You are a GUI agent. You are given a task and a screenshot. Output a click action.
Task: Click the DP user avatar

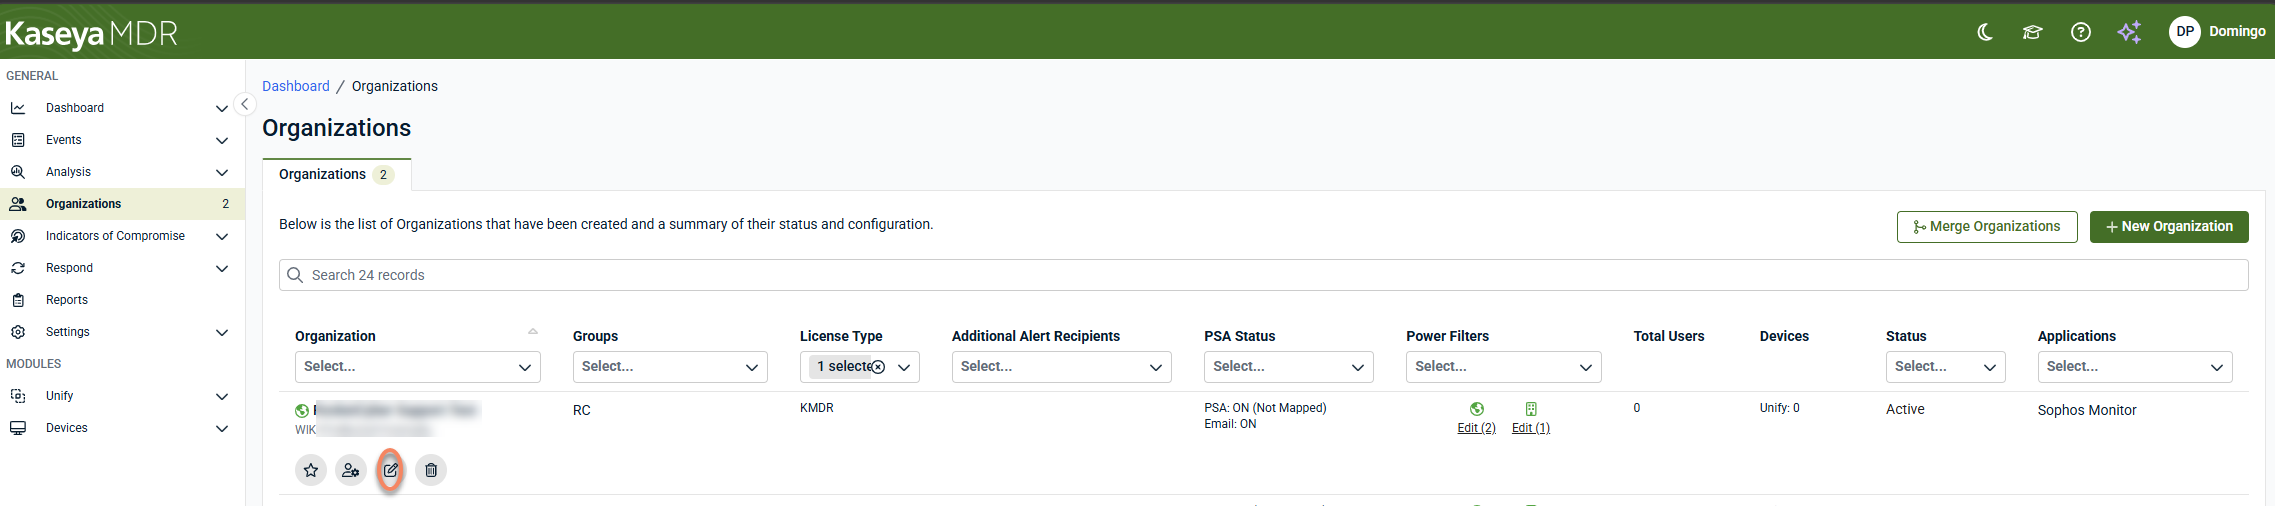(x=2185, y=32)
